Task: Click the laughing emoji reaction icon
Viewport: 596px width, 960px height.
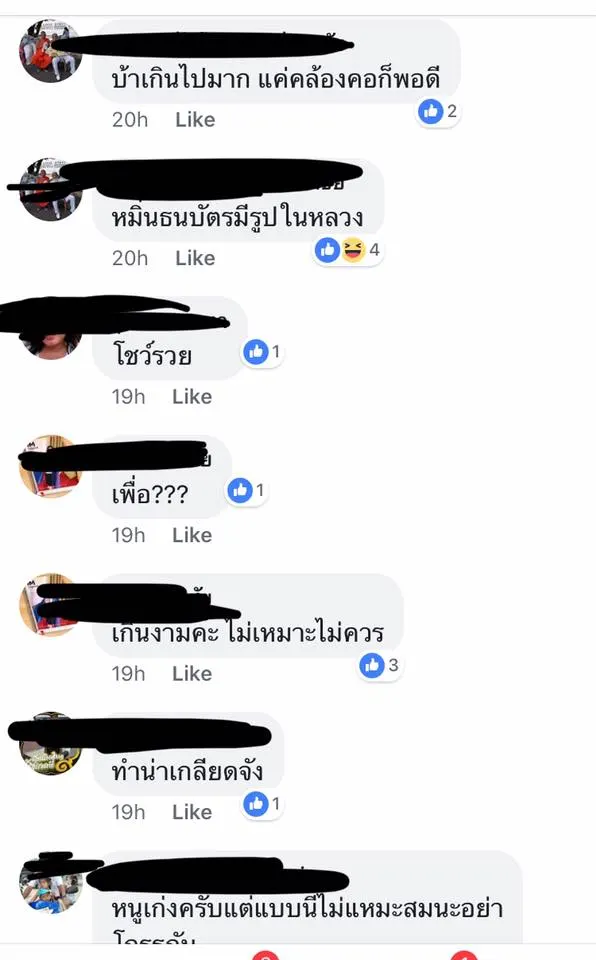Action: (353, 250)
